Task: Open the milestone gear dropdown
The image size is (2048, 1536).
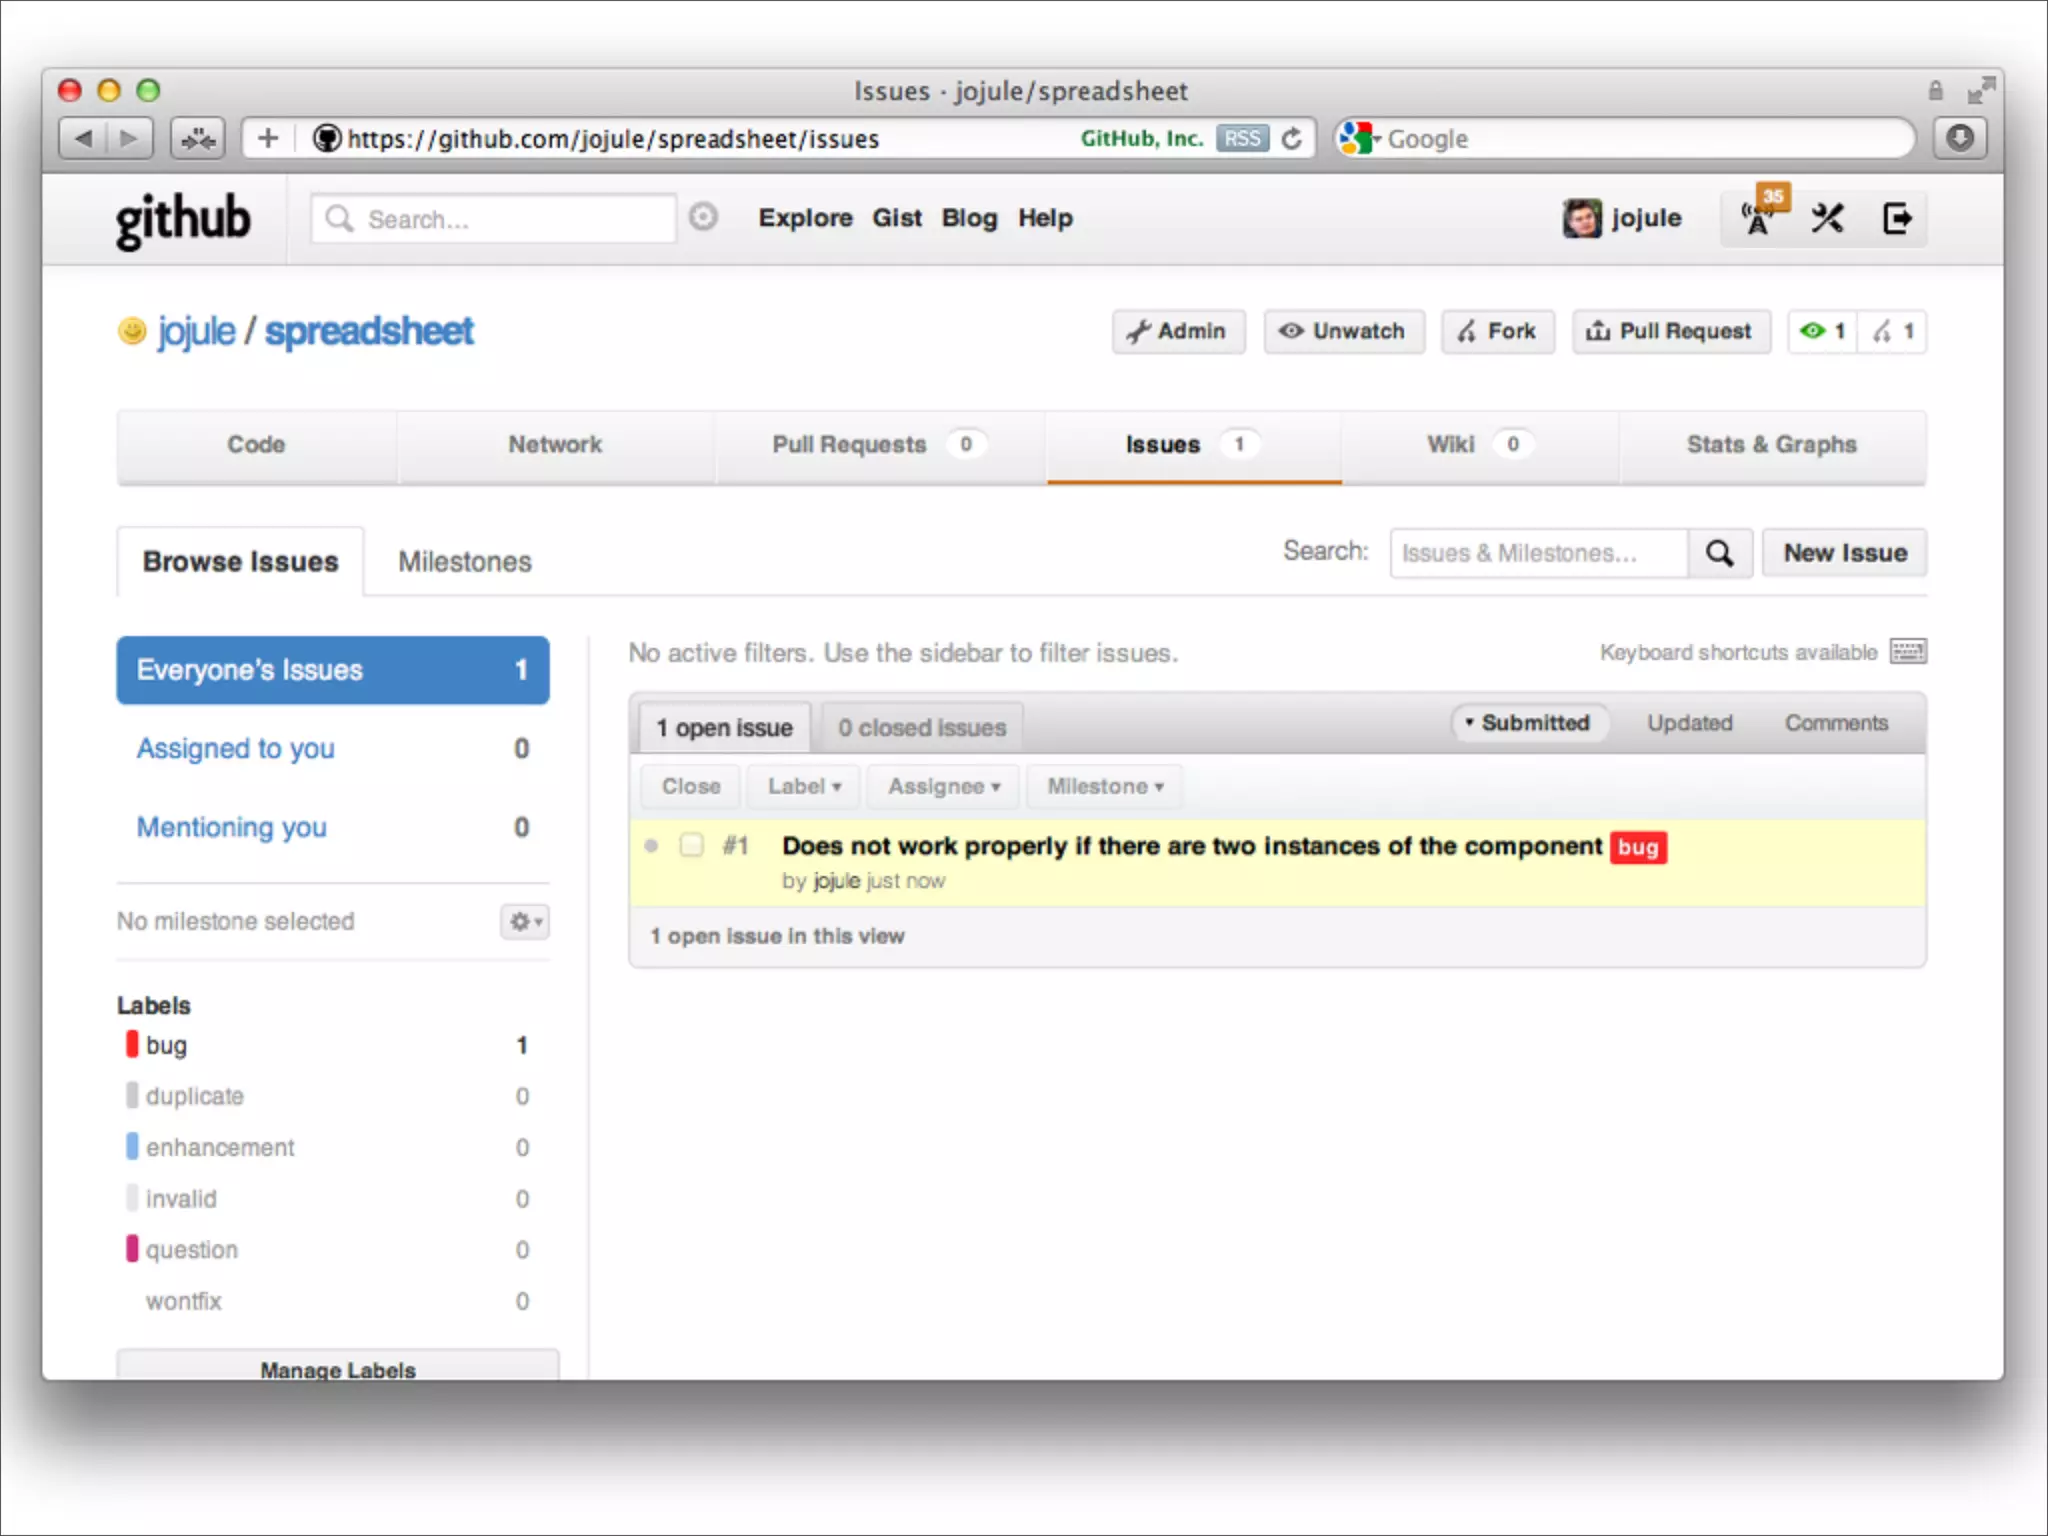Action: click(524, 921)
